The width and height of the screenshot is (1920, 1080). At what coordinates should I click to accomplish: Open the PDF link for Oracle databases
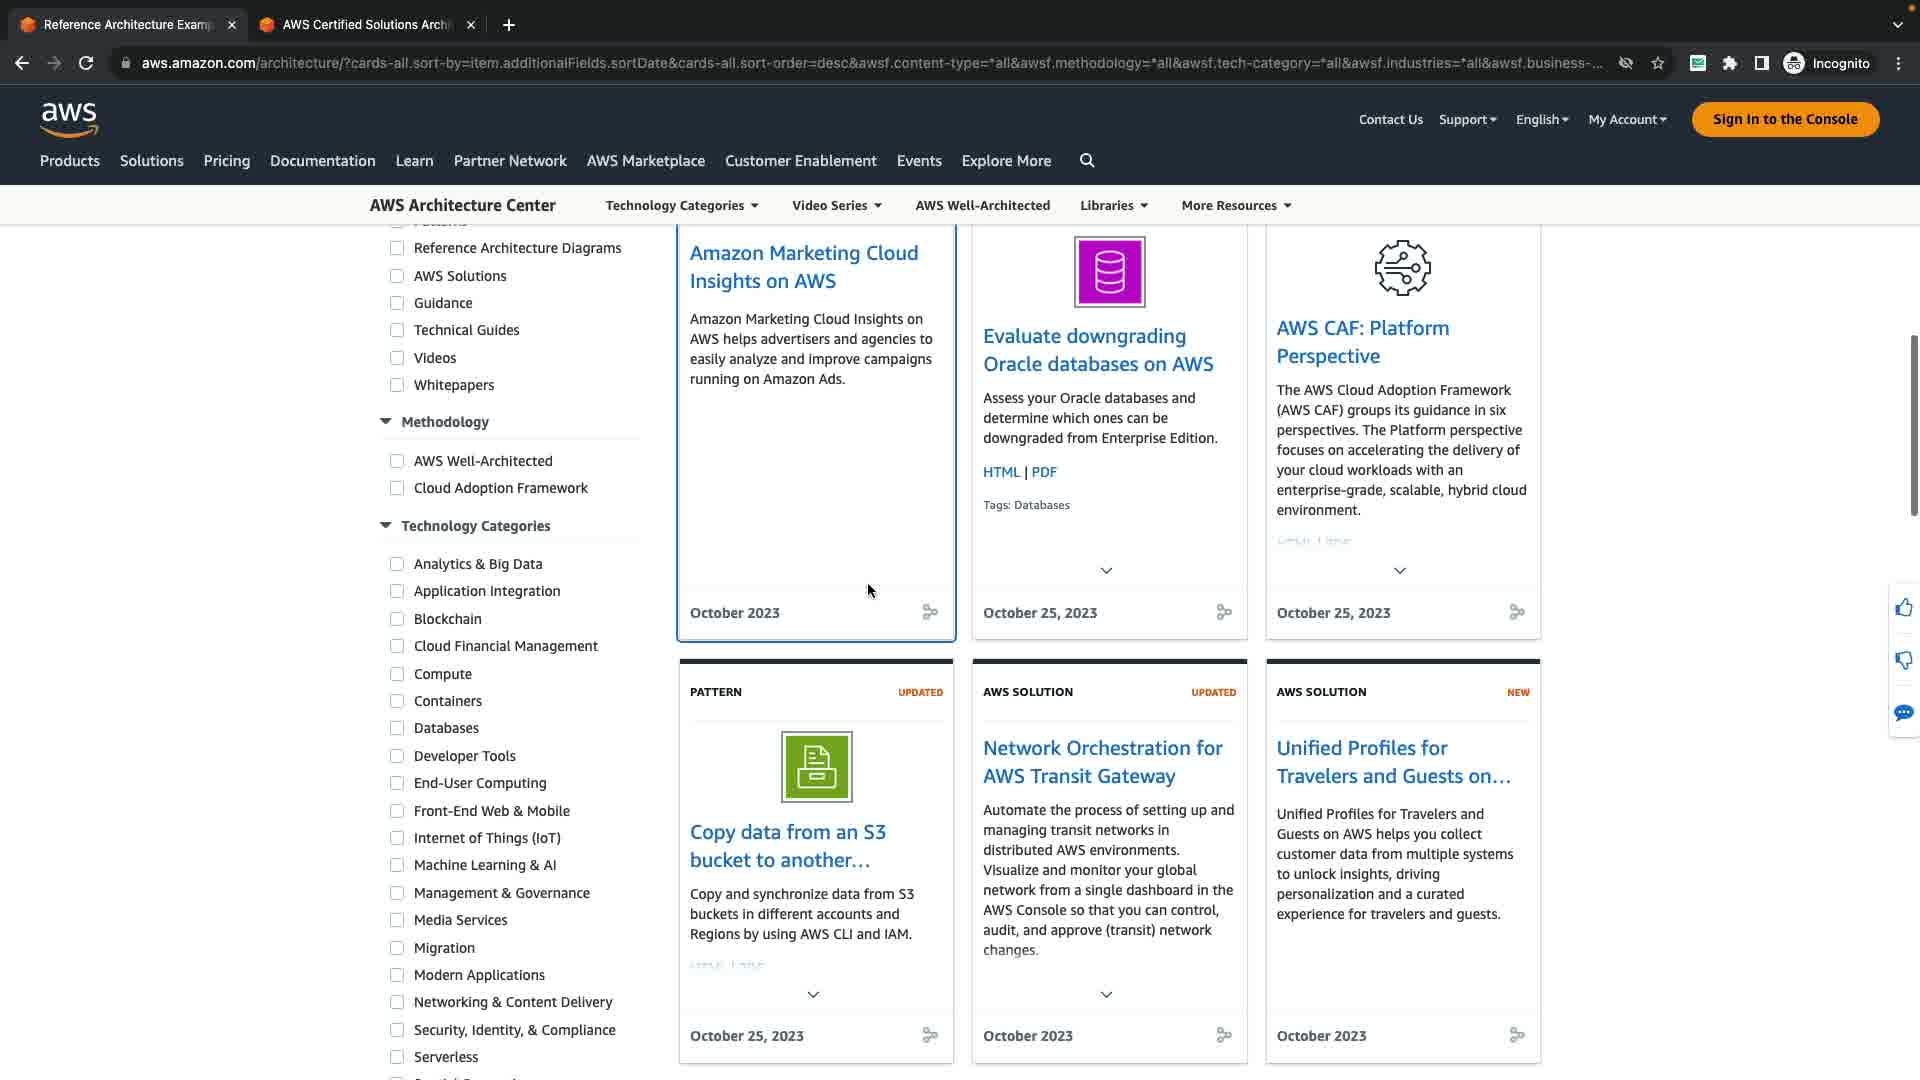click(1044, 472)
